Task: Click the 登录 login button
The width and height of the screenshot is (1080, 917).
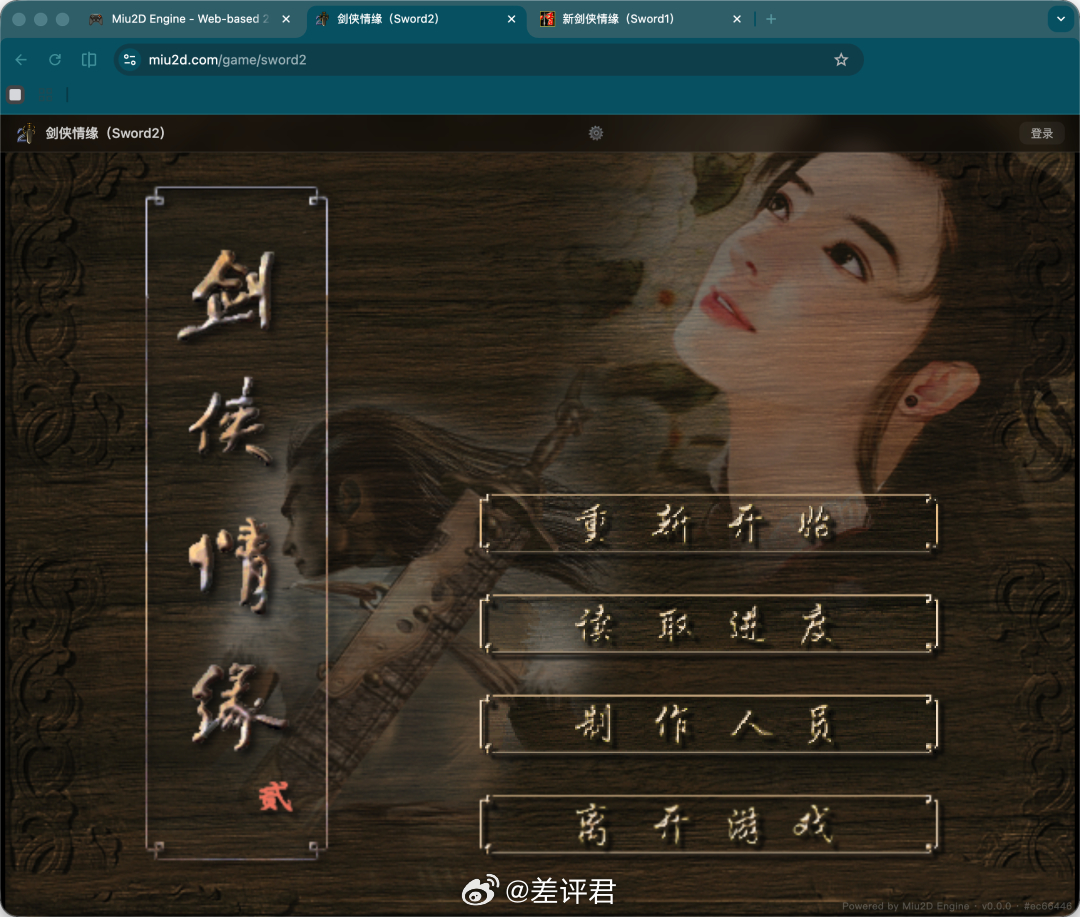Action: pos(1042,133)
